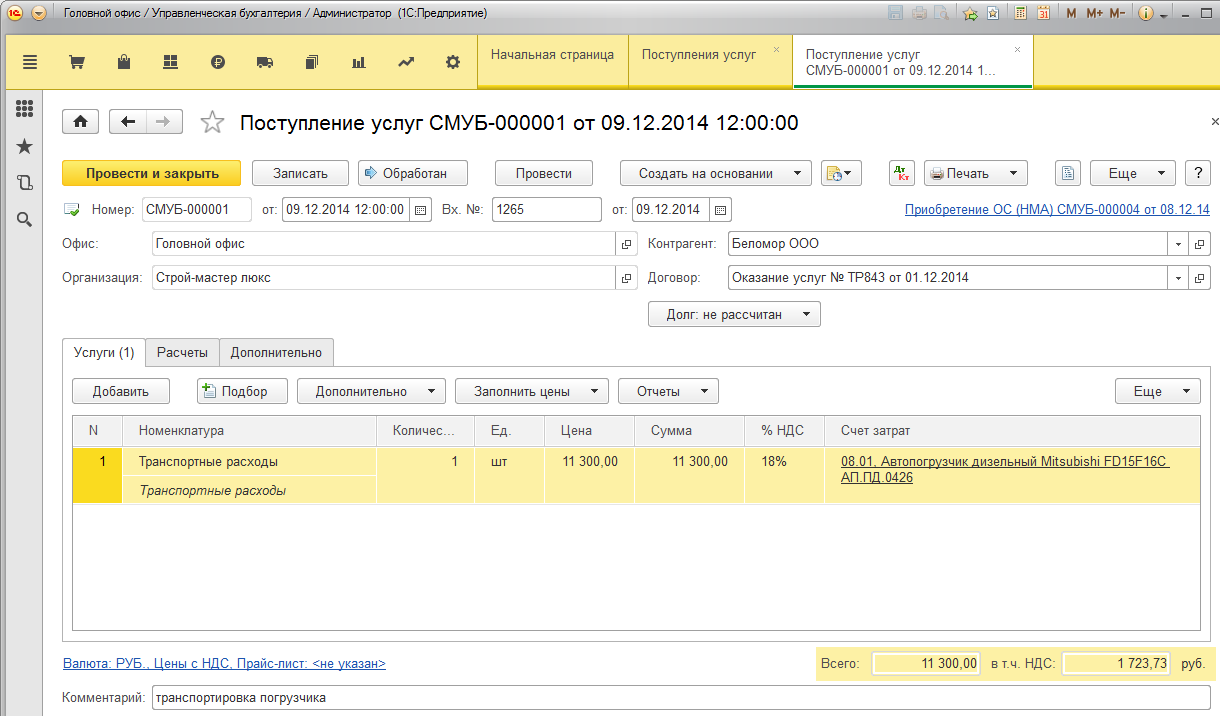Open help question mark button
This screenshot has width=1220, height=716.
pyautogui.click(x=1198, y=173)
